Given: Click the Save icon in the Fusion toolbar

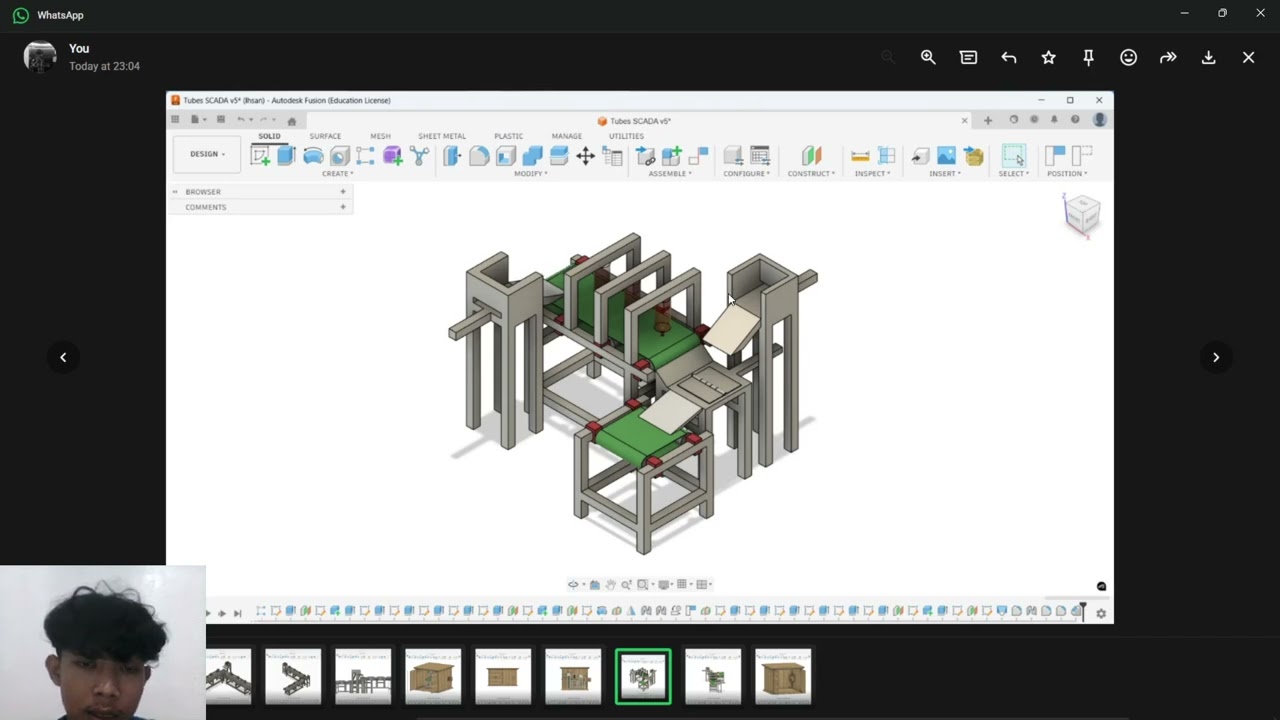Looking at the screenshot, I should [x=221, y=119].
